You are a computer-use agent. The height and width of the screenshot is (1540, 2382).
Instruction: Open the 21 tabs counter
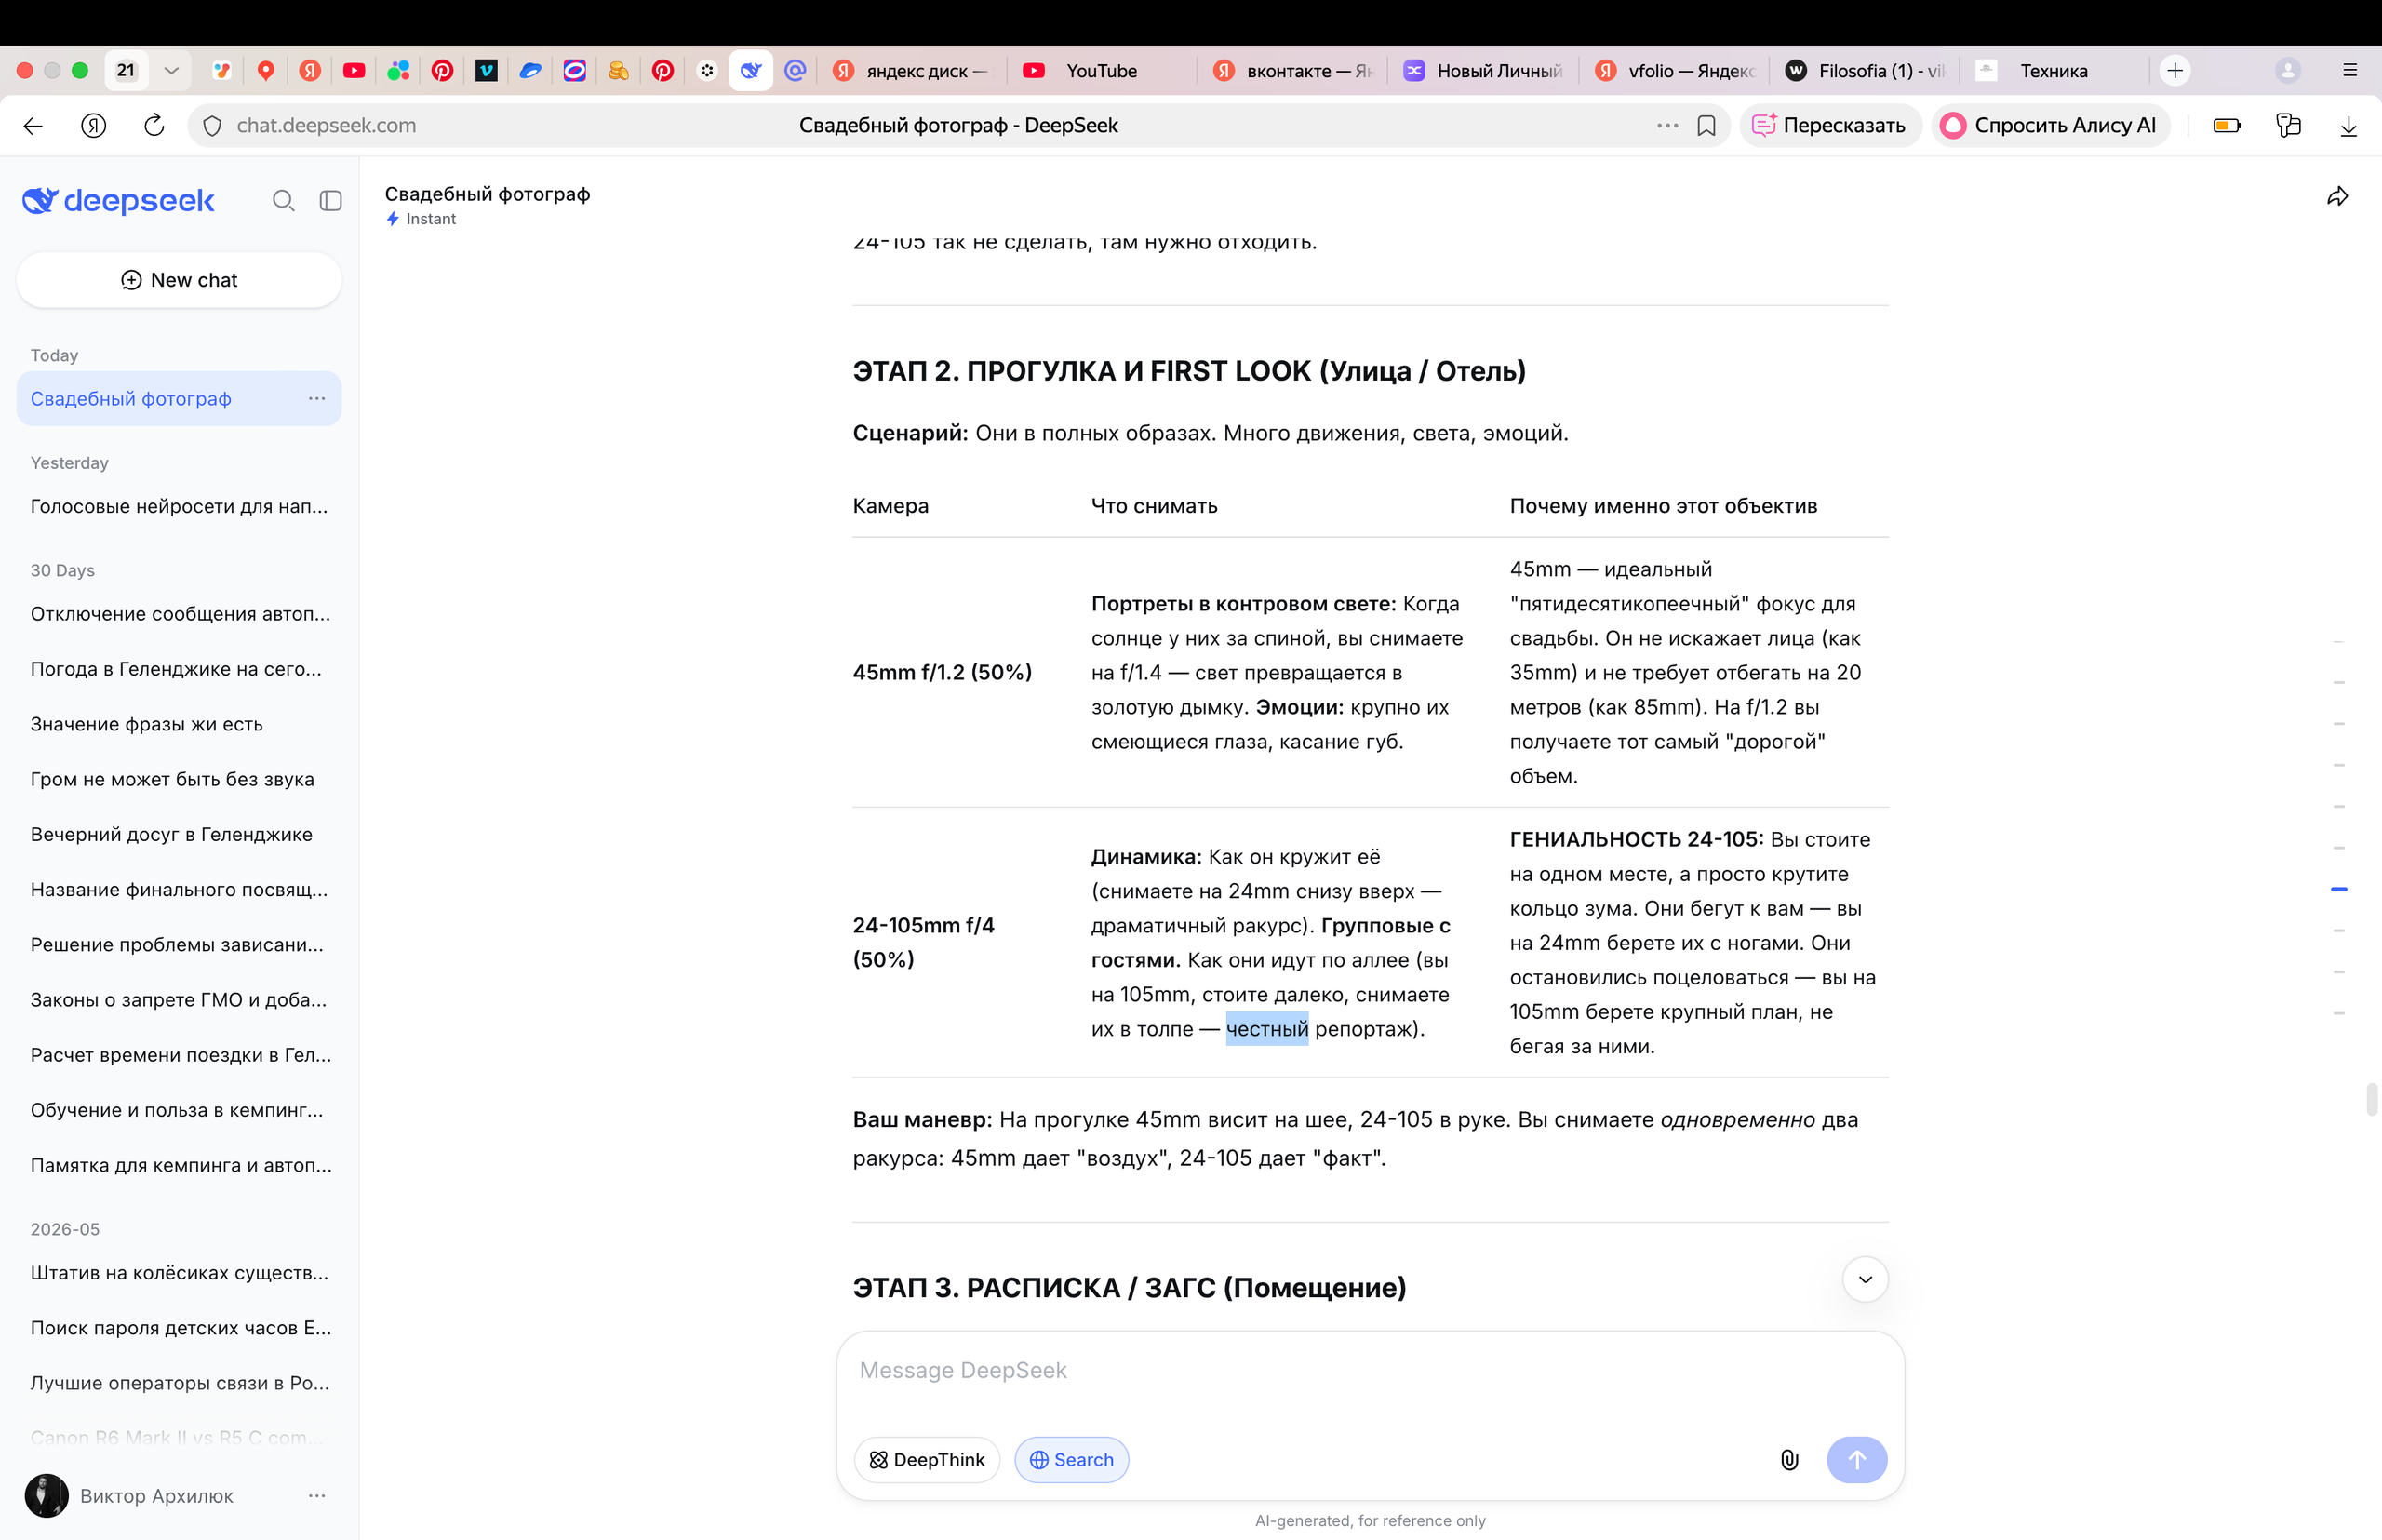click(x=126, y=71)
